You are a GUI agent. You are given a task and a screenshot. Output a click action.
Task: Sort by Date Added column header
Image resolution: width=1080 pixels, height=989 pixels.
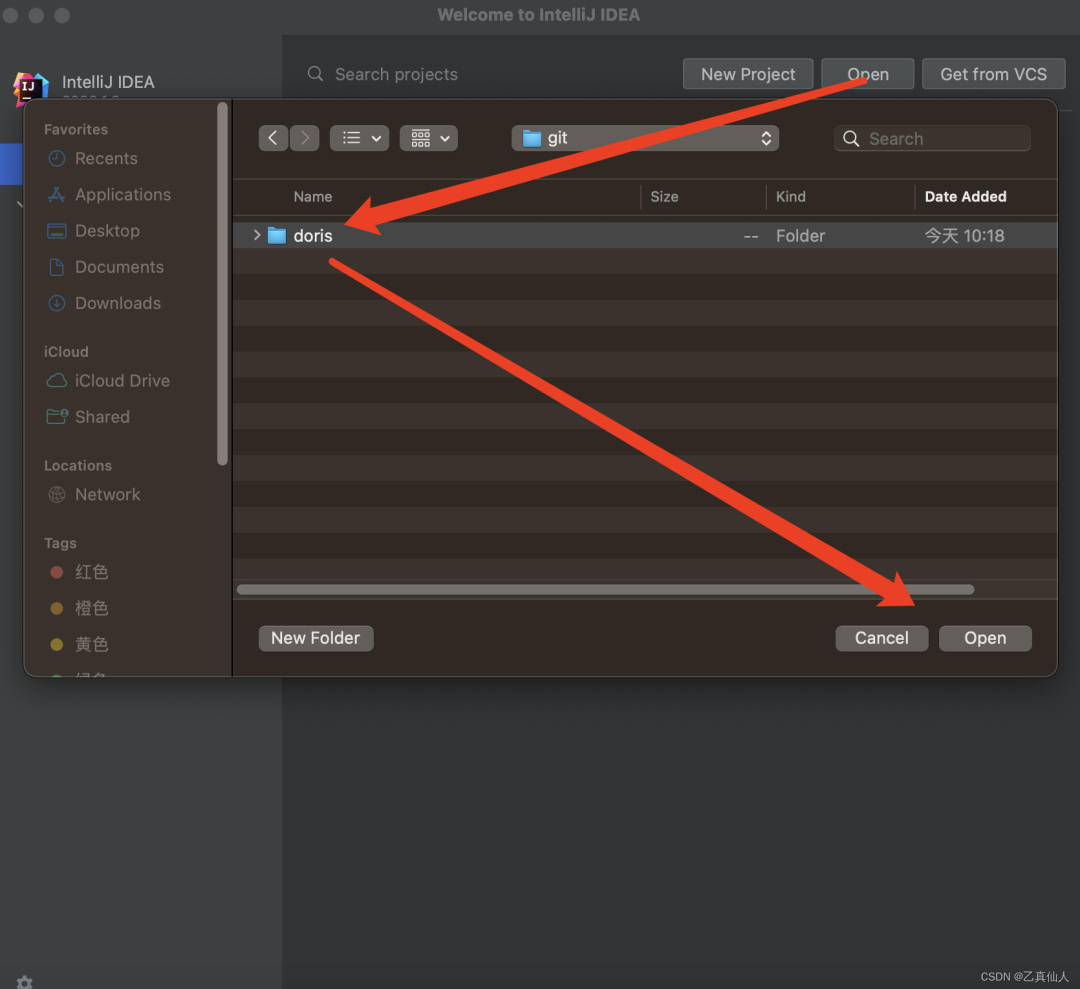click(965, 197)
